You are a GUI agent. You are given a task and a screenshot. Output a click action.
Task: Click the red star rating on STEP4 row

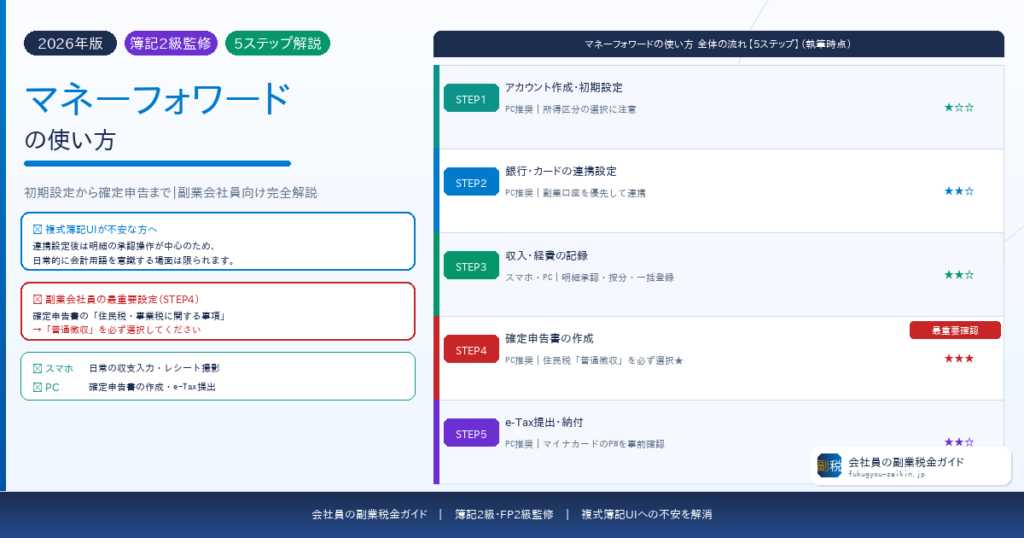click(959, 358)
